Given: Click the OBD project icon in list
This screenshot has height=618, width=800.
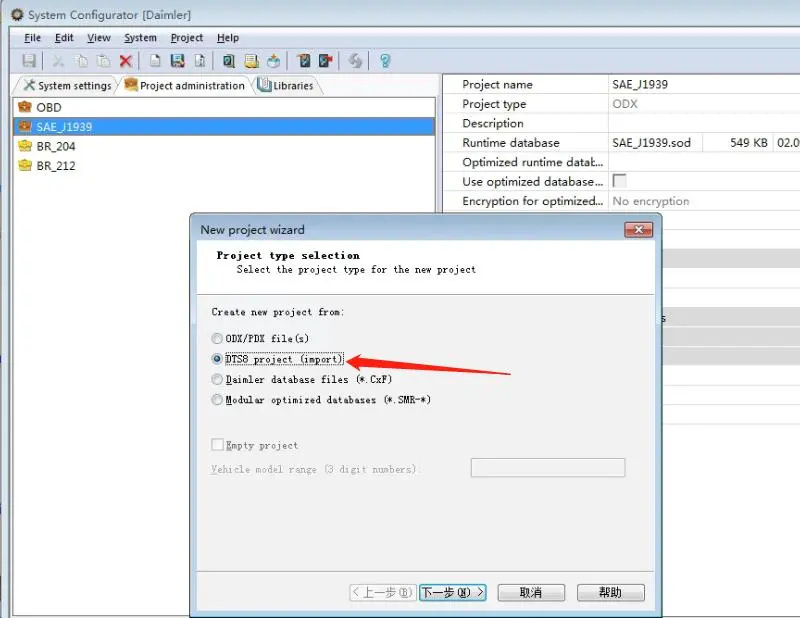Looking at the screenshot, I should (25, 107).
